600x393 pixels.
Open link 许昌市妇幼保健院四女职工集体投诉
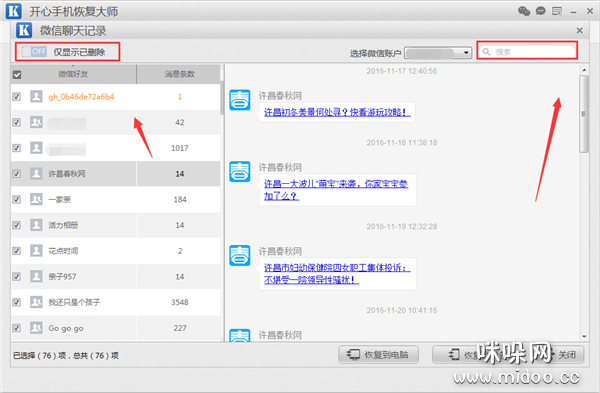pos(337,274)
